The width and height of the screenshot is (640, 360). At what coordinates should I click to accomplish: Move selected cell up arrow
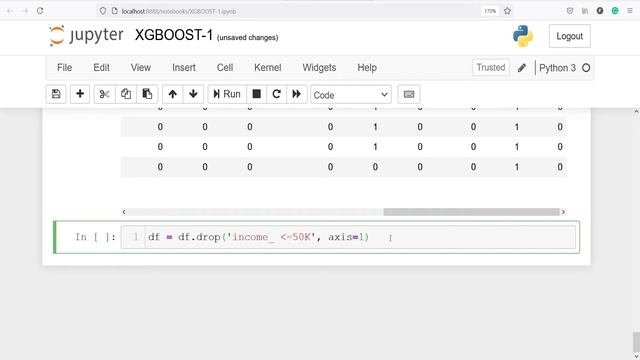tap(173, 94)
